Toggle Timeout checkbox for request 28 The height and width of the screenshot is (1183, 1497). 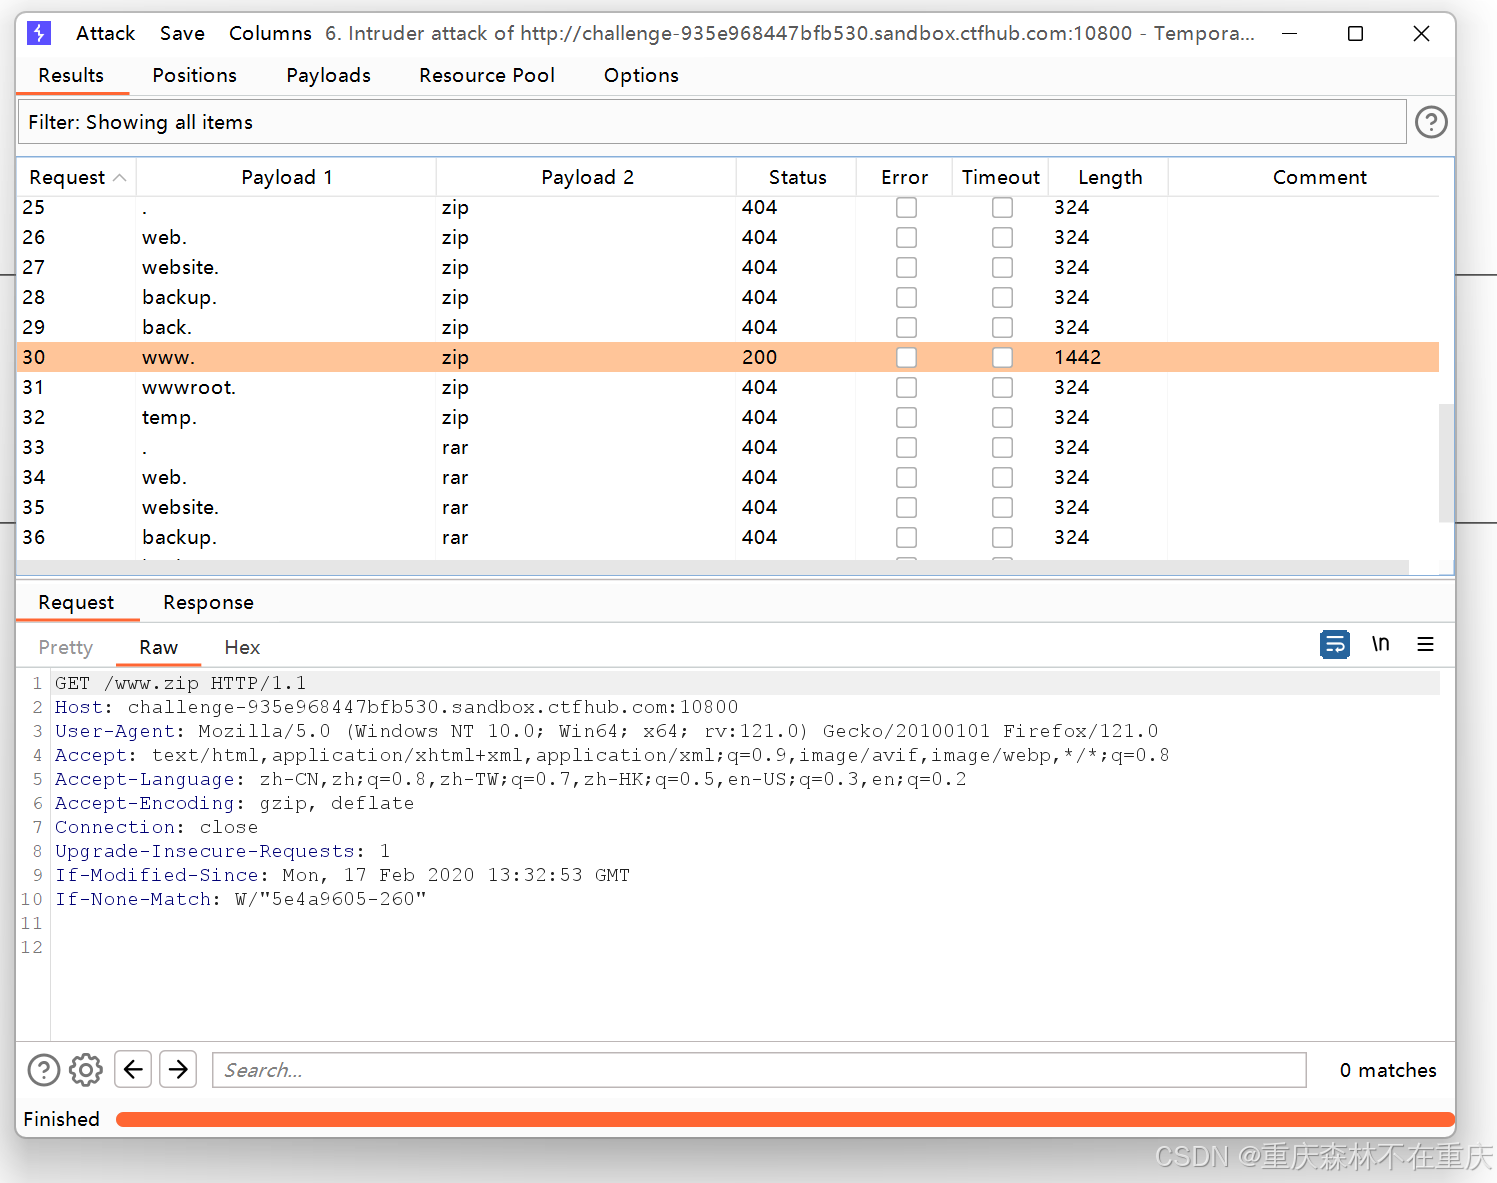tap(1002, 297)
